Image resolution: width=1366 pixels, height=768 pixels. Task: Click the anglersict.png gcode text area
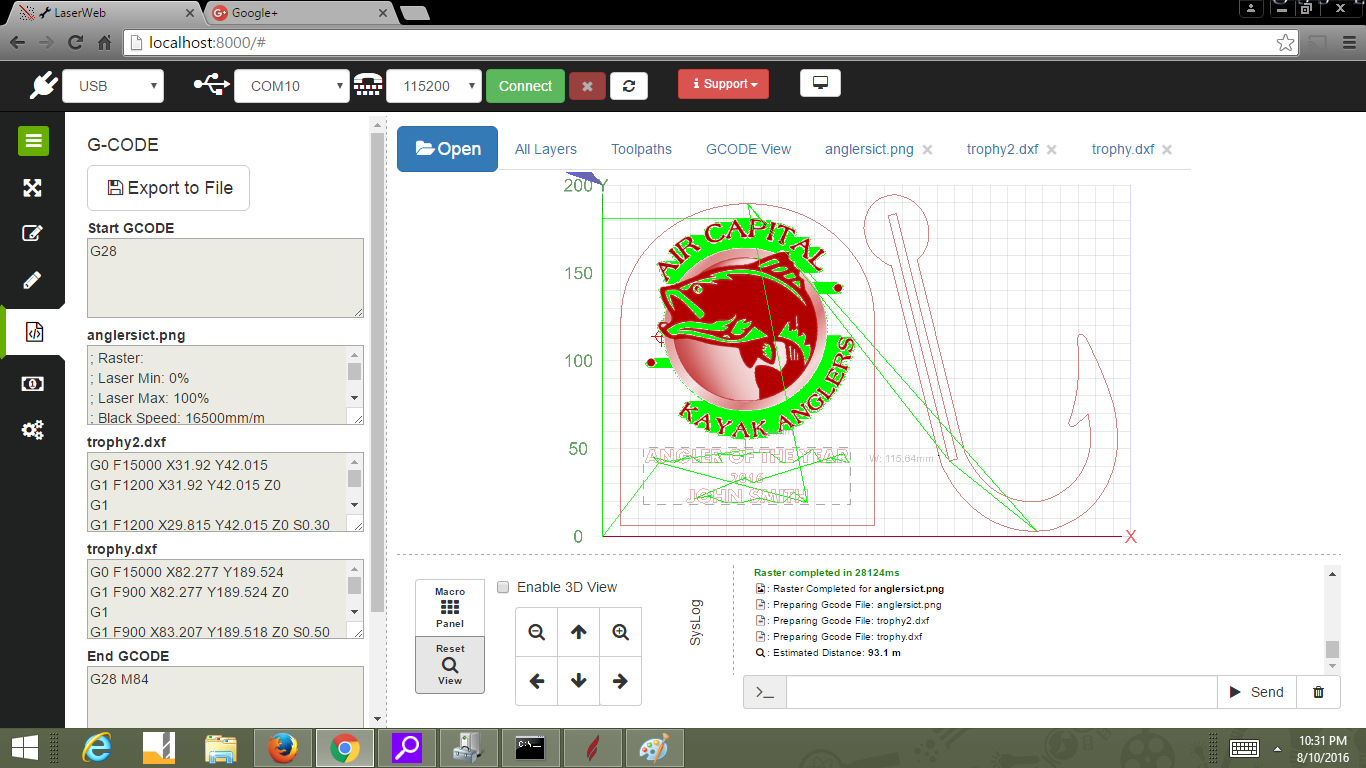pos(217,385)
